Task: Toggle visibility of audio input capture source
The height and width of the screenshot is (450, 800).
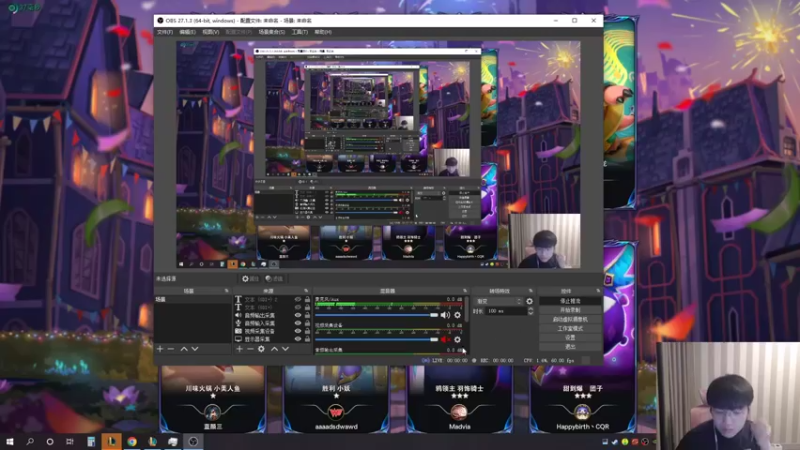Action: pyautogui.click(x=298, y=323)
